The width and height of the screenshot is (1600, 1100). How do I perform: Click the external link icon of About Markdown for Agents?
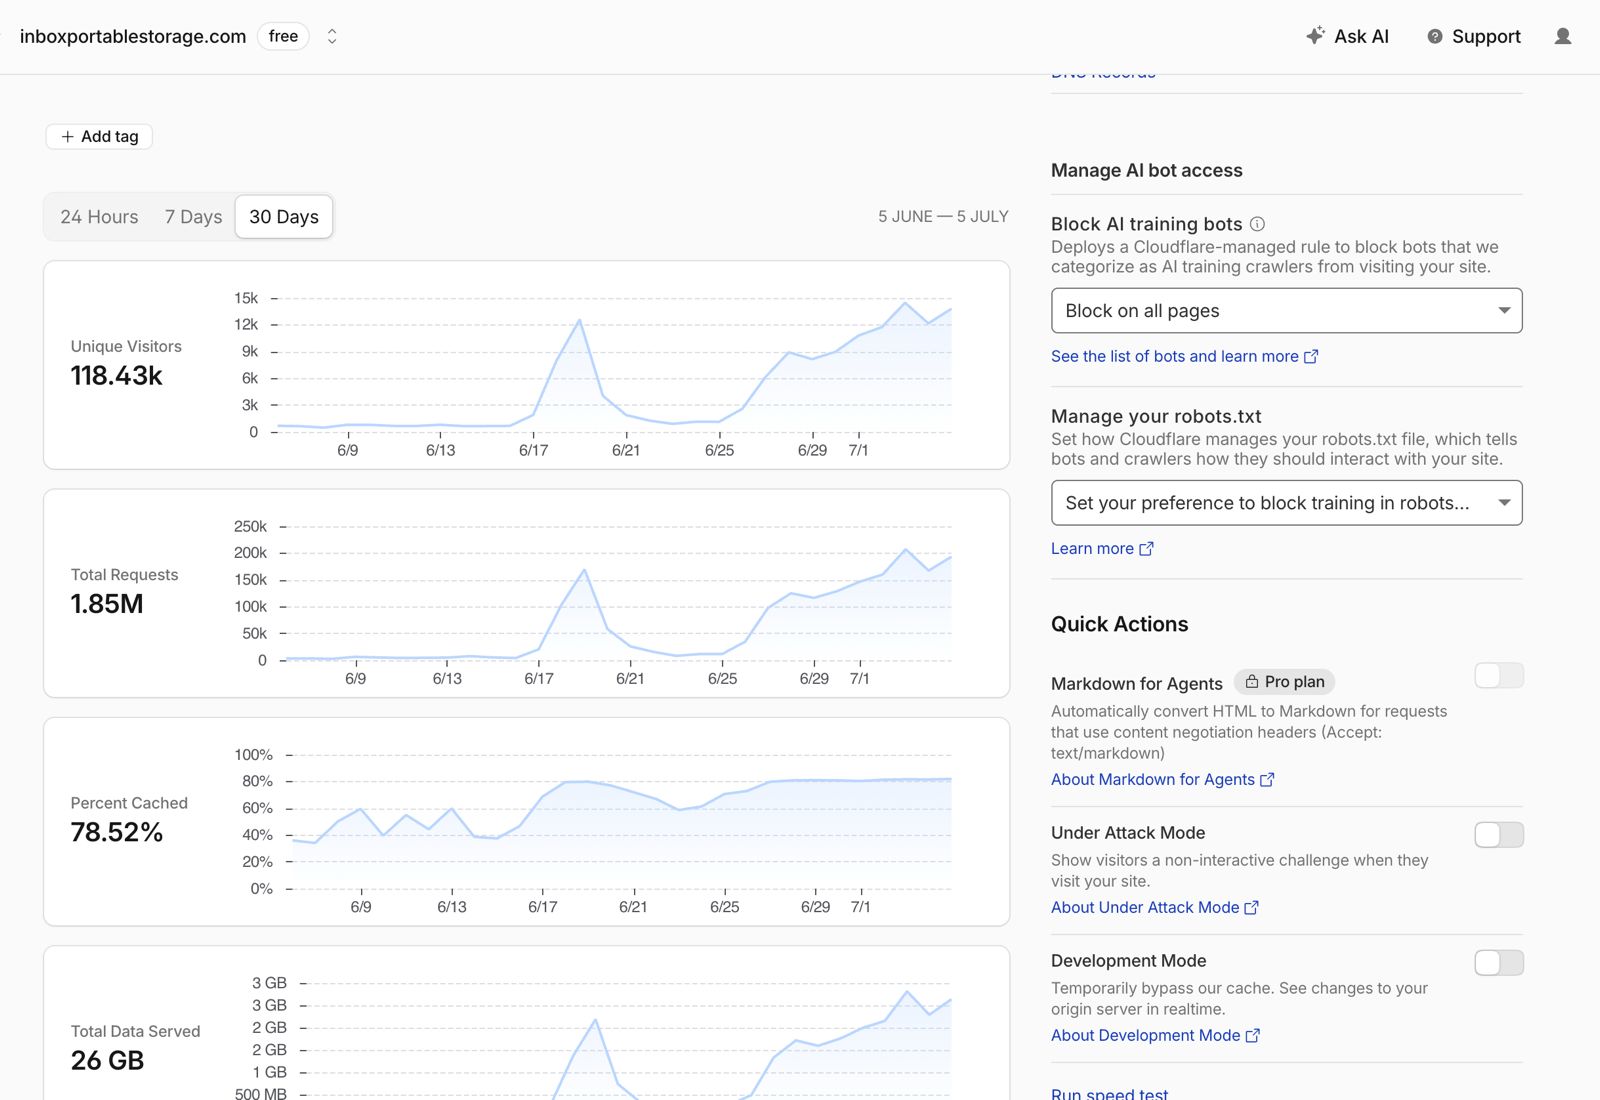click(1267, 780)
